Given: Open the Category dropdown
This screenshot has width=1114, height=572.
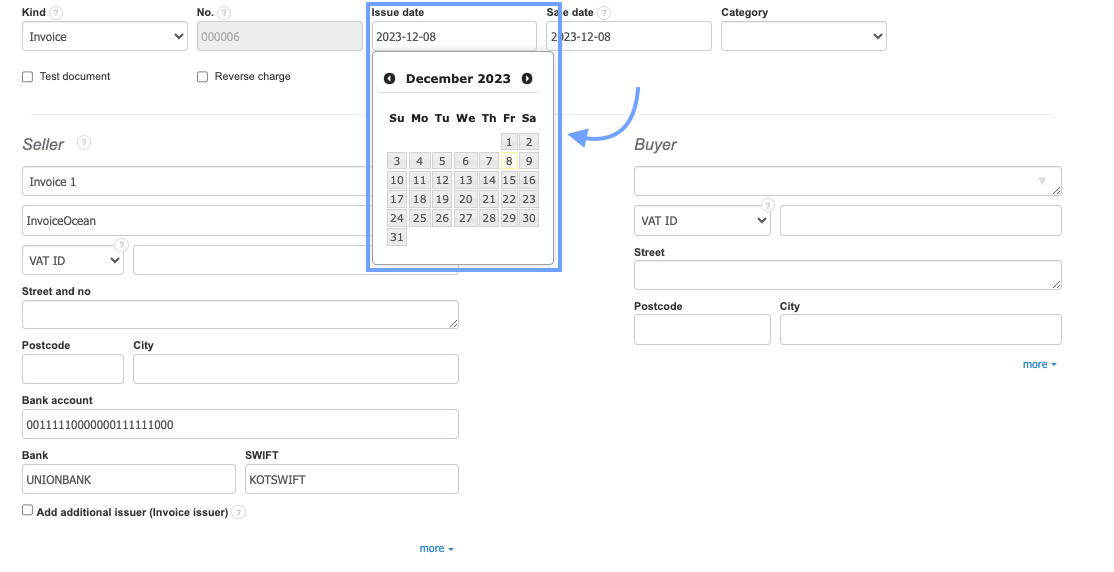Looking at the screenshot, I should click(803, 36).
